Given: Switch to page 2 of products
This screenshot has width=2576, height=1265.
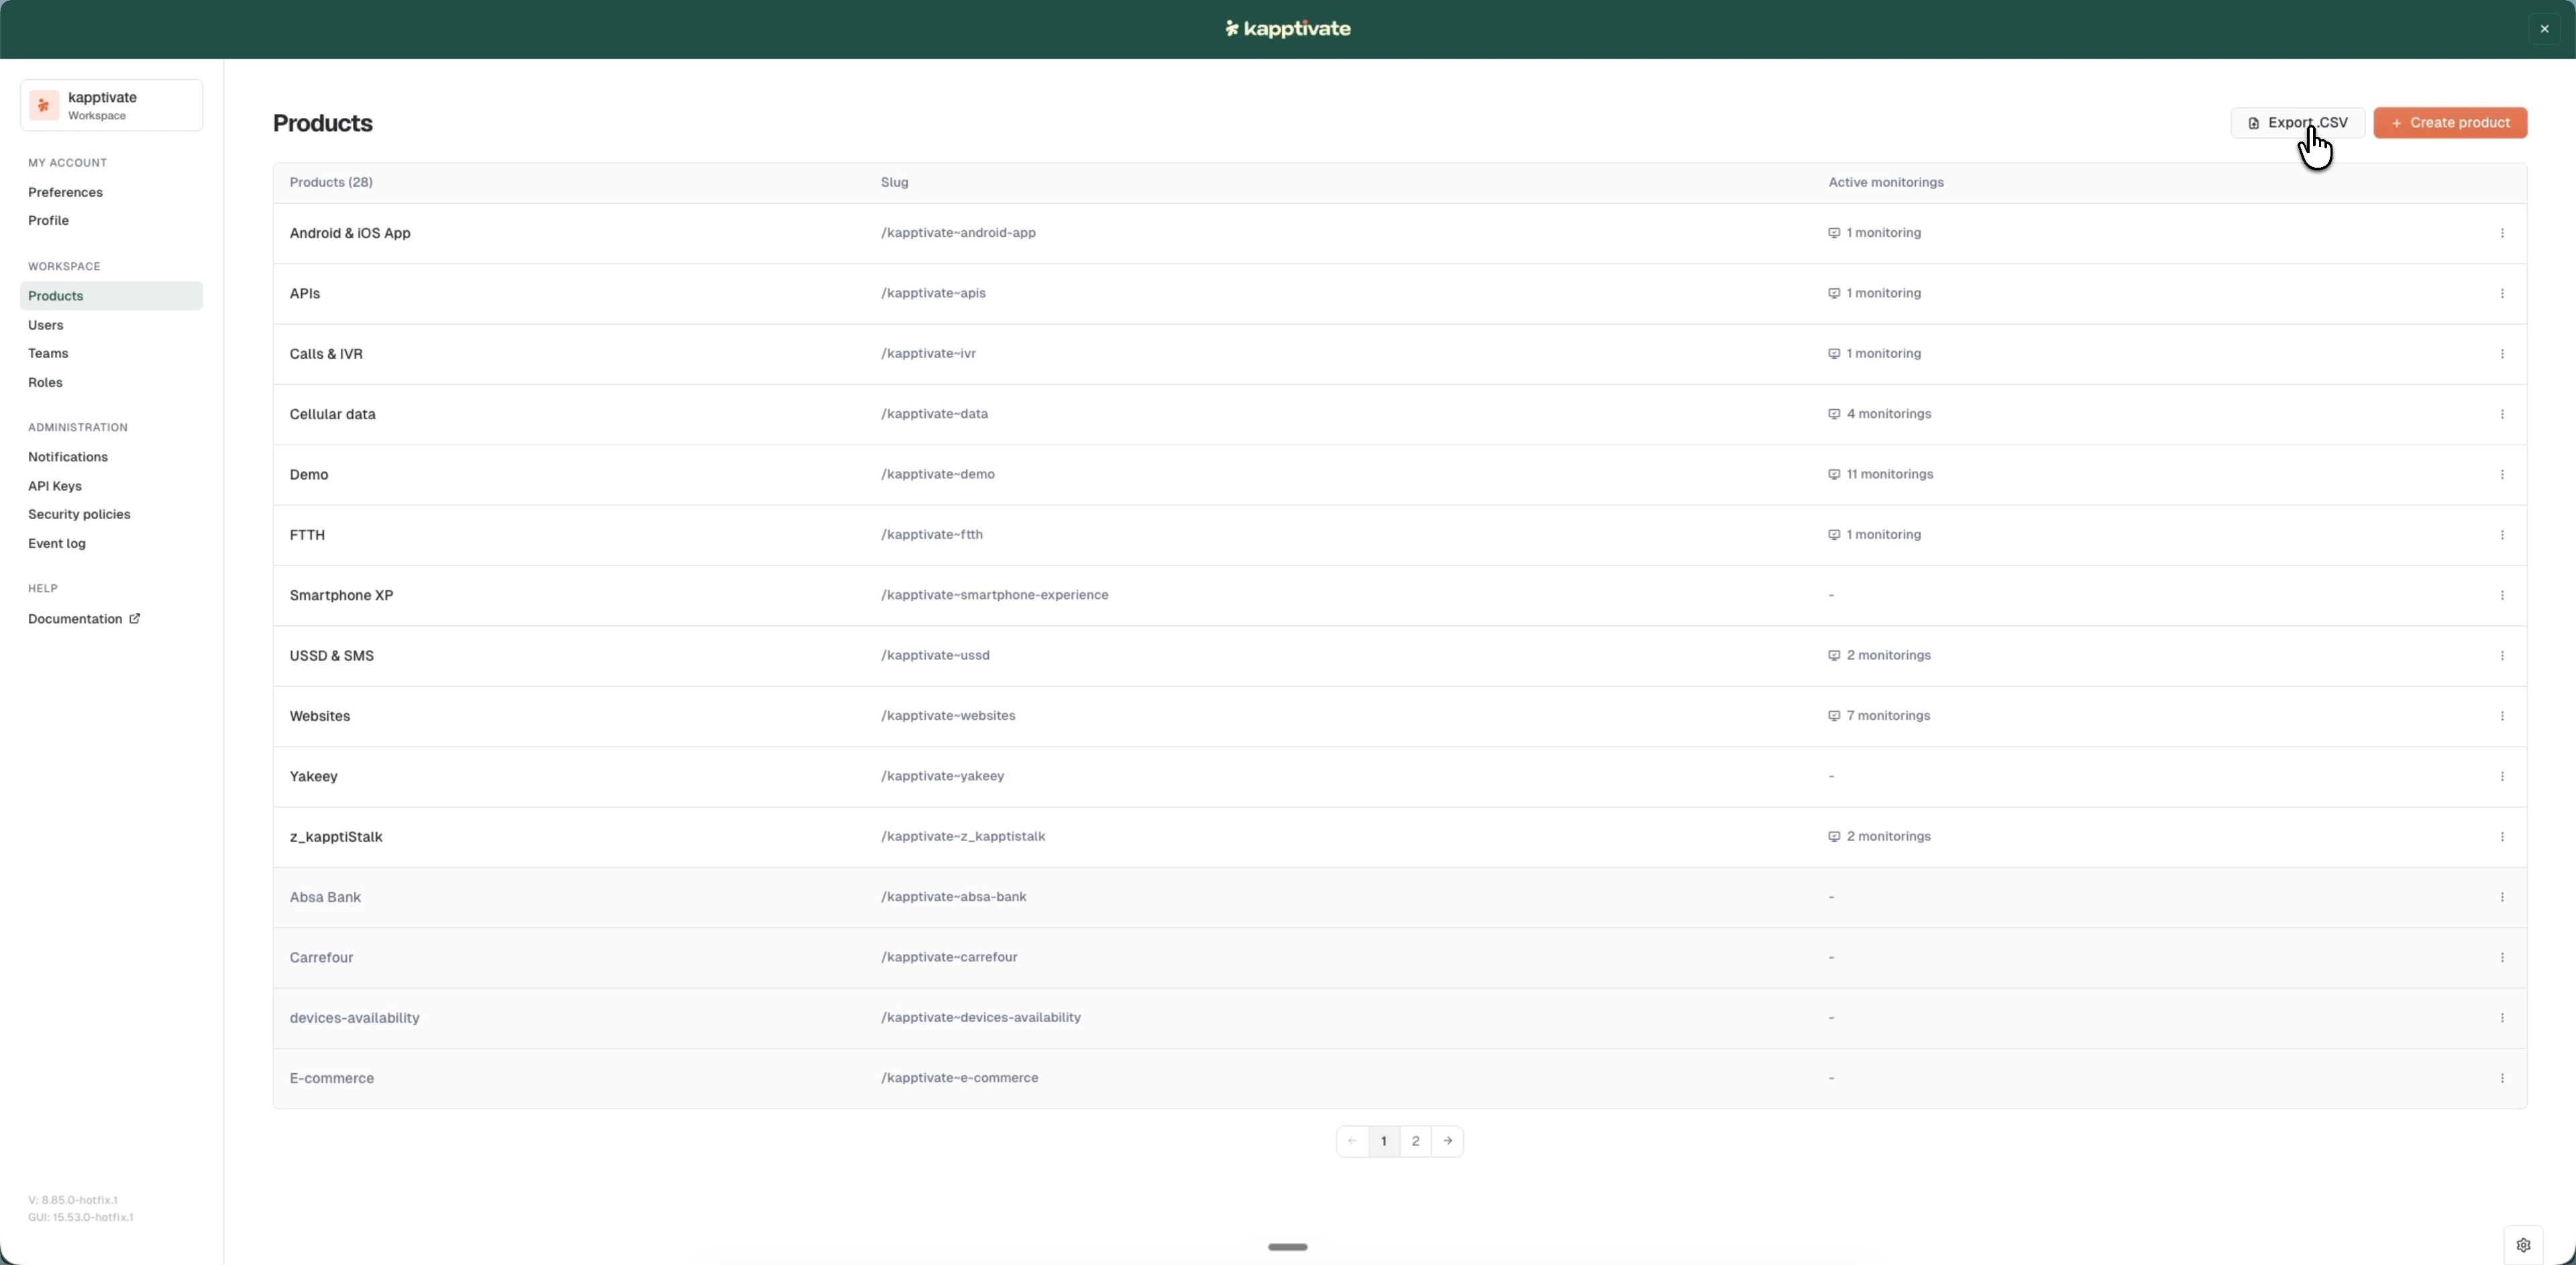Looking at the screenshot, I should coord(1415,1141).
